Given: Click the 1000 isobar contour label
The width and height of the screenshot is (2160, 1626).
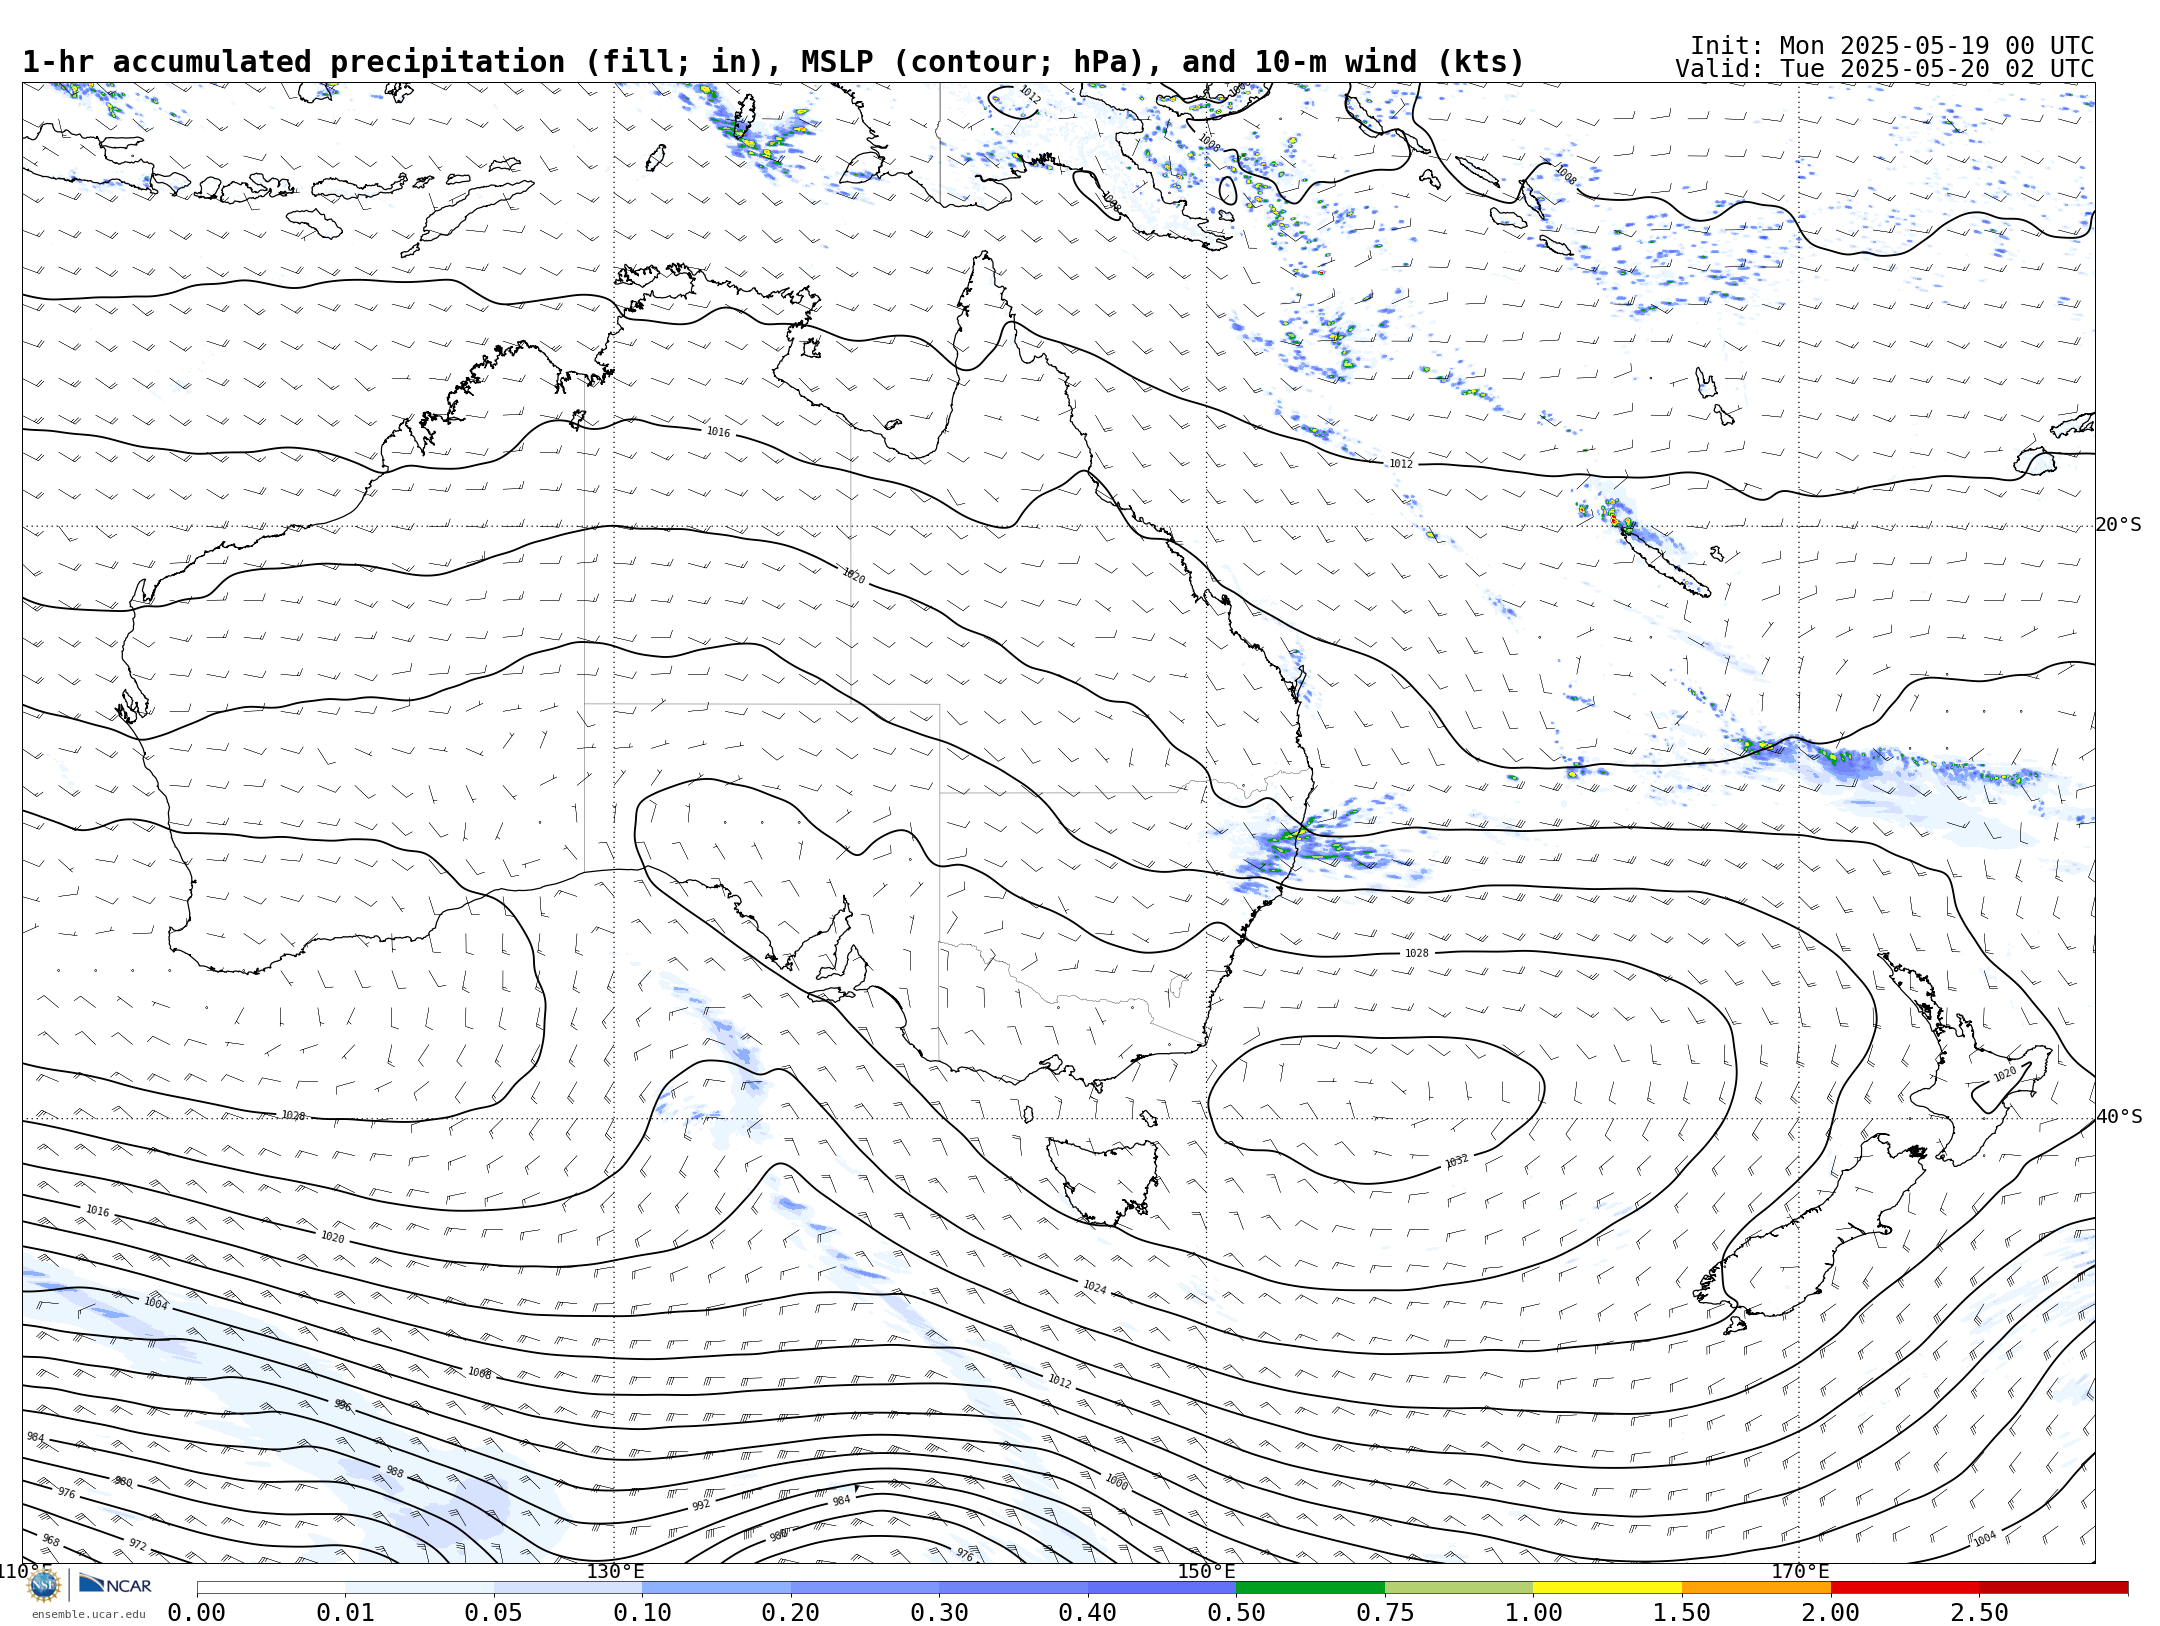Looking at the screenshot, I should [x=1117, y=1482].
